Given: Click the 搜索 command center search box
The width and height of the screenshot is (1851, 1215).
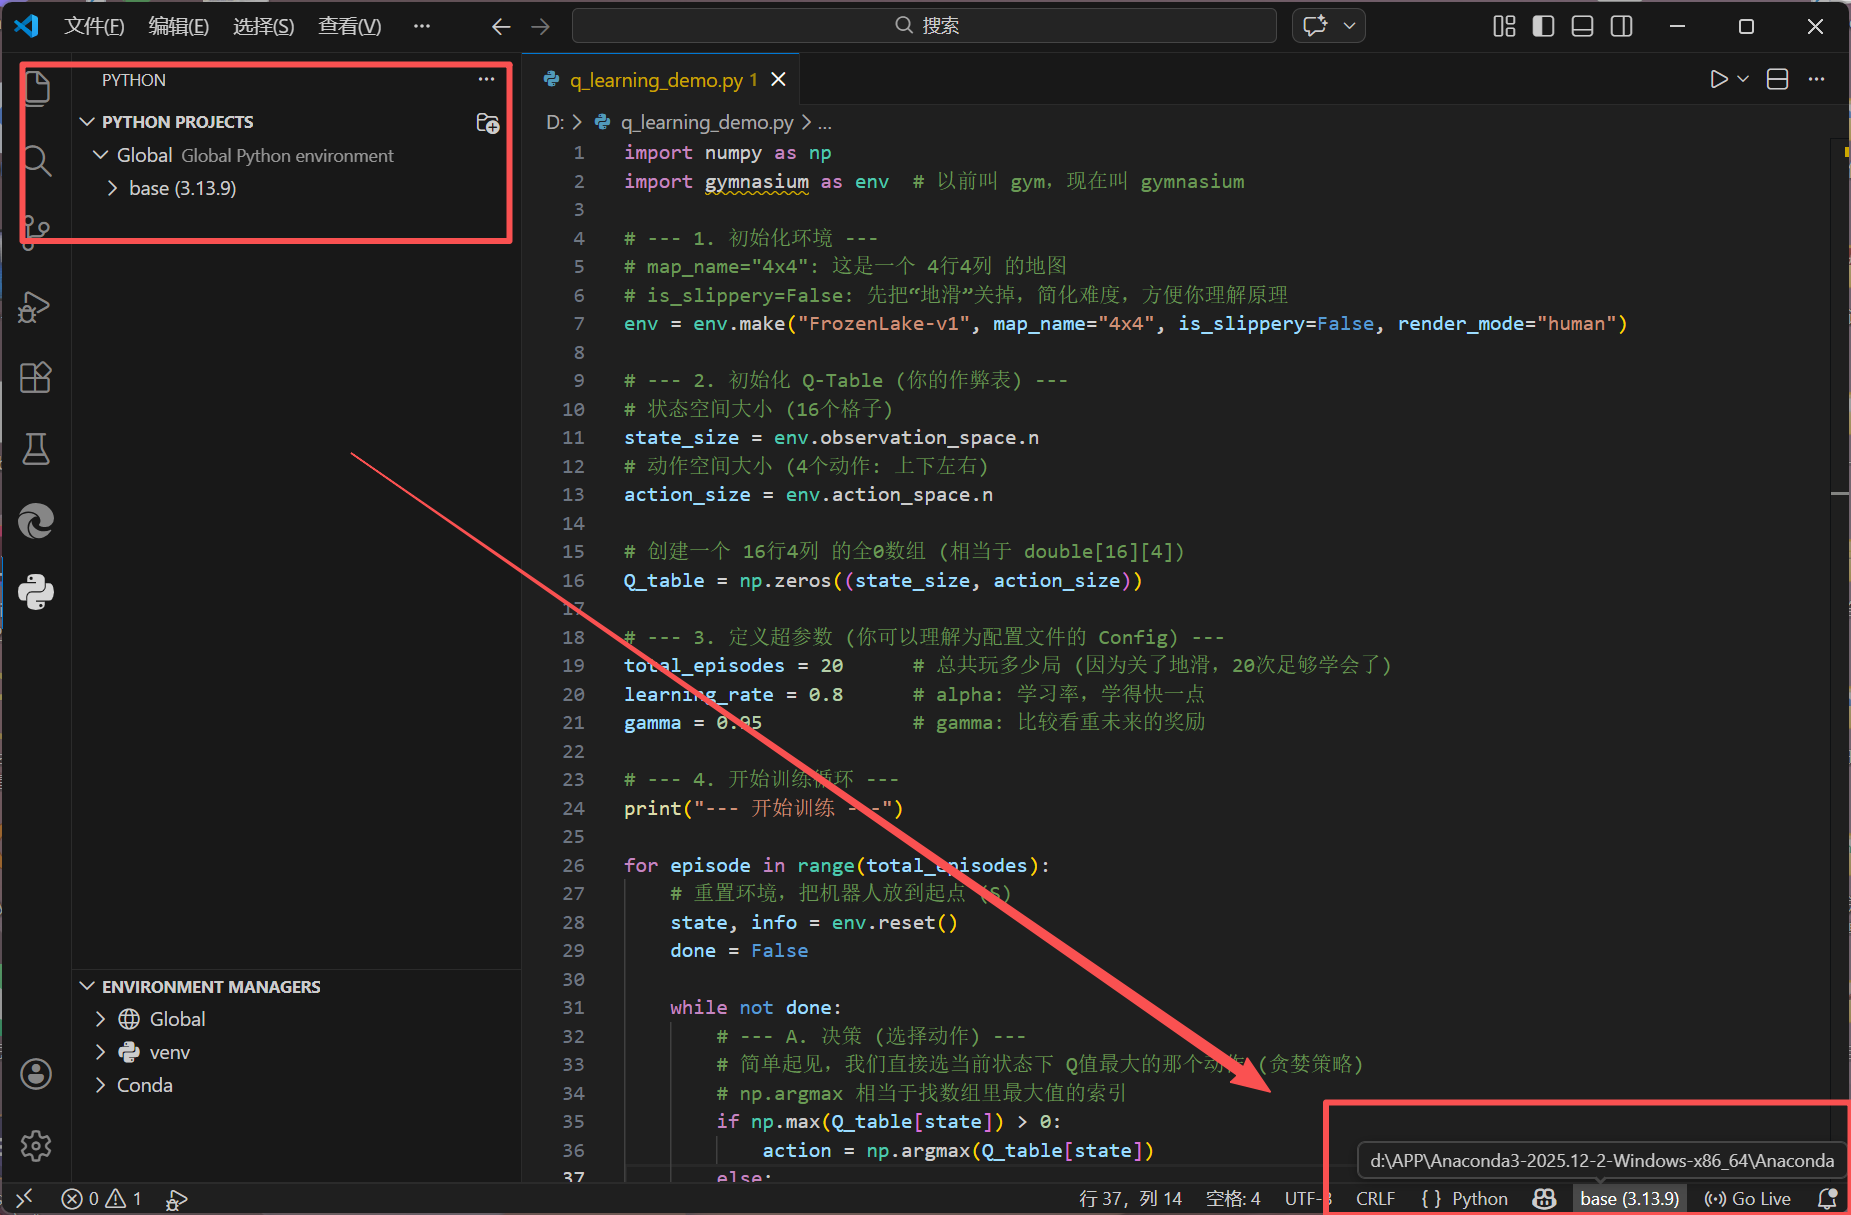Looking at the screenshot, I should click(x=925, y=26).
